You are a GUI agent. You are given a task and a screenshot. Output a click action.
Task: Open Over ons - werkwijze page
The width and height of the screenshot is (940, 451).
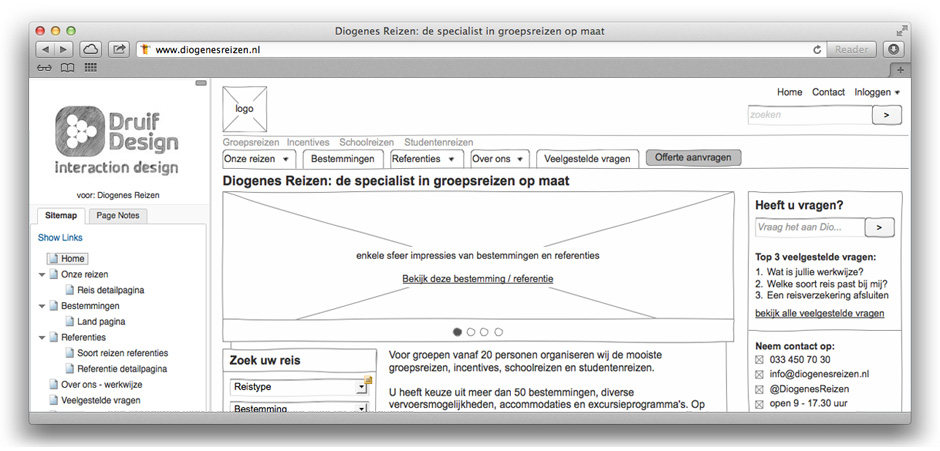pyautogui.click(x=101, y=384)
